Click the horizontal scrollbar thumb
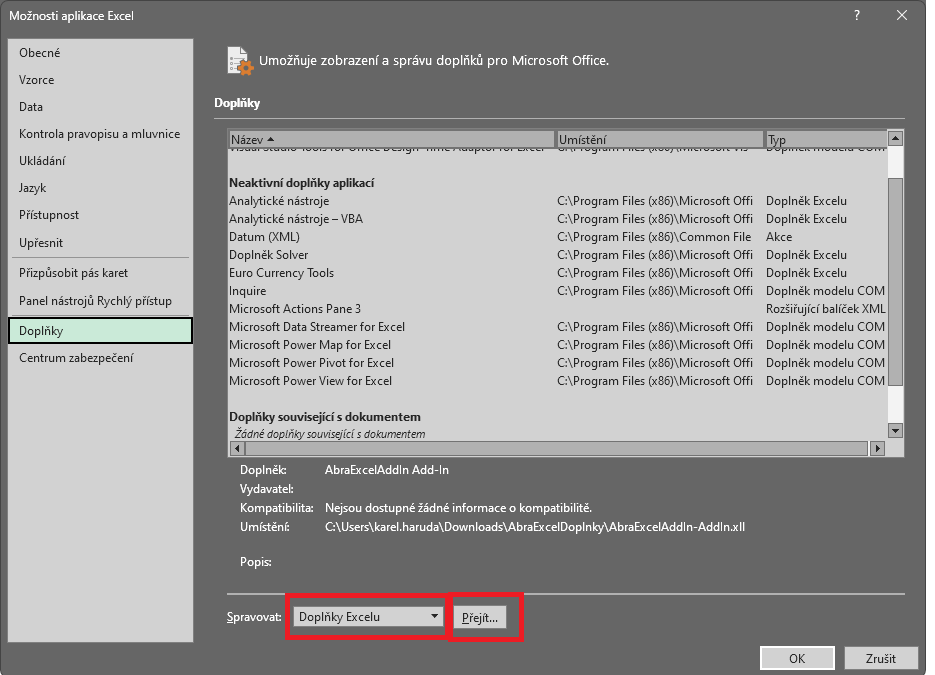This screenshot has height=675, width=935. click(556, 448)
